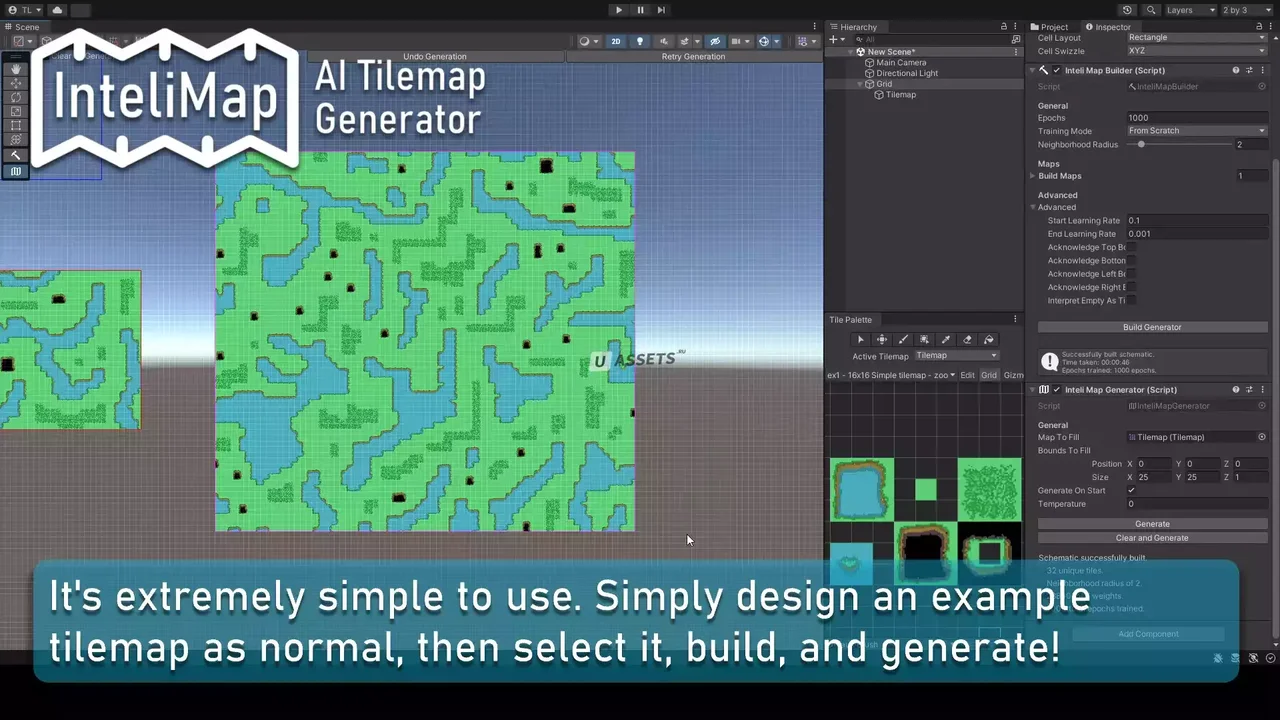Open Training Mode From Scratch dropdown
Viewport: 1280px width, 720px height.
click(1197, 131)
